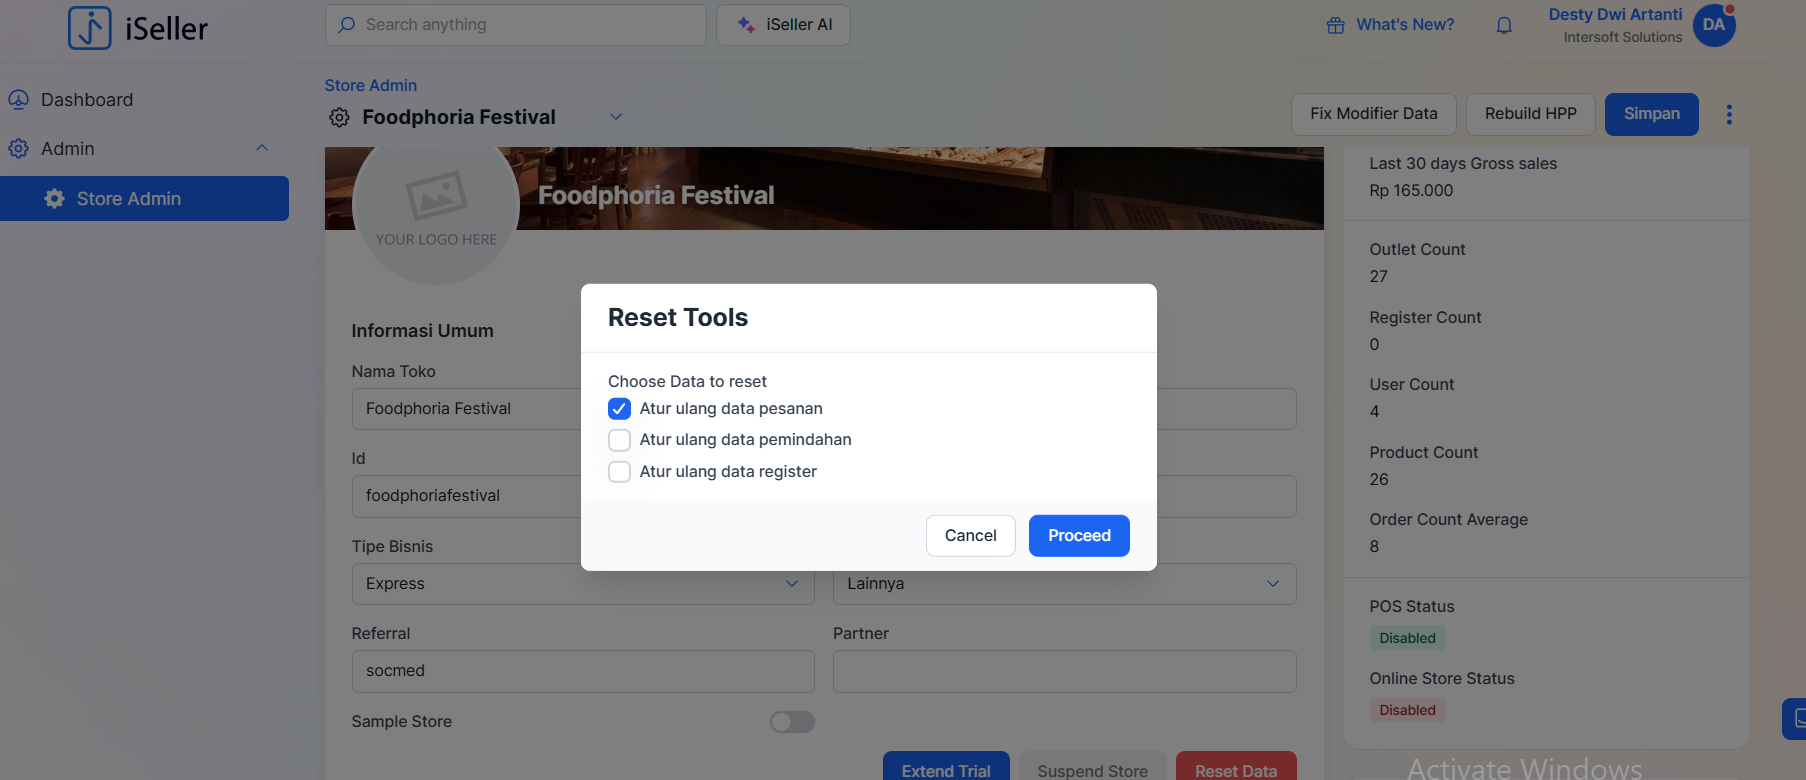The height and width of the screenshot is (780, 1806).
Task: Open the three-dot more options menu
Action: (1729, 115)
